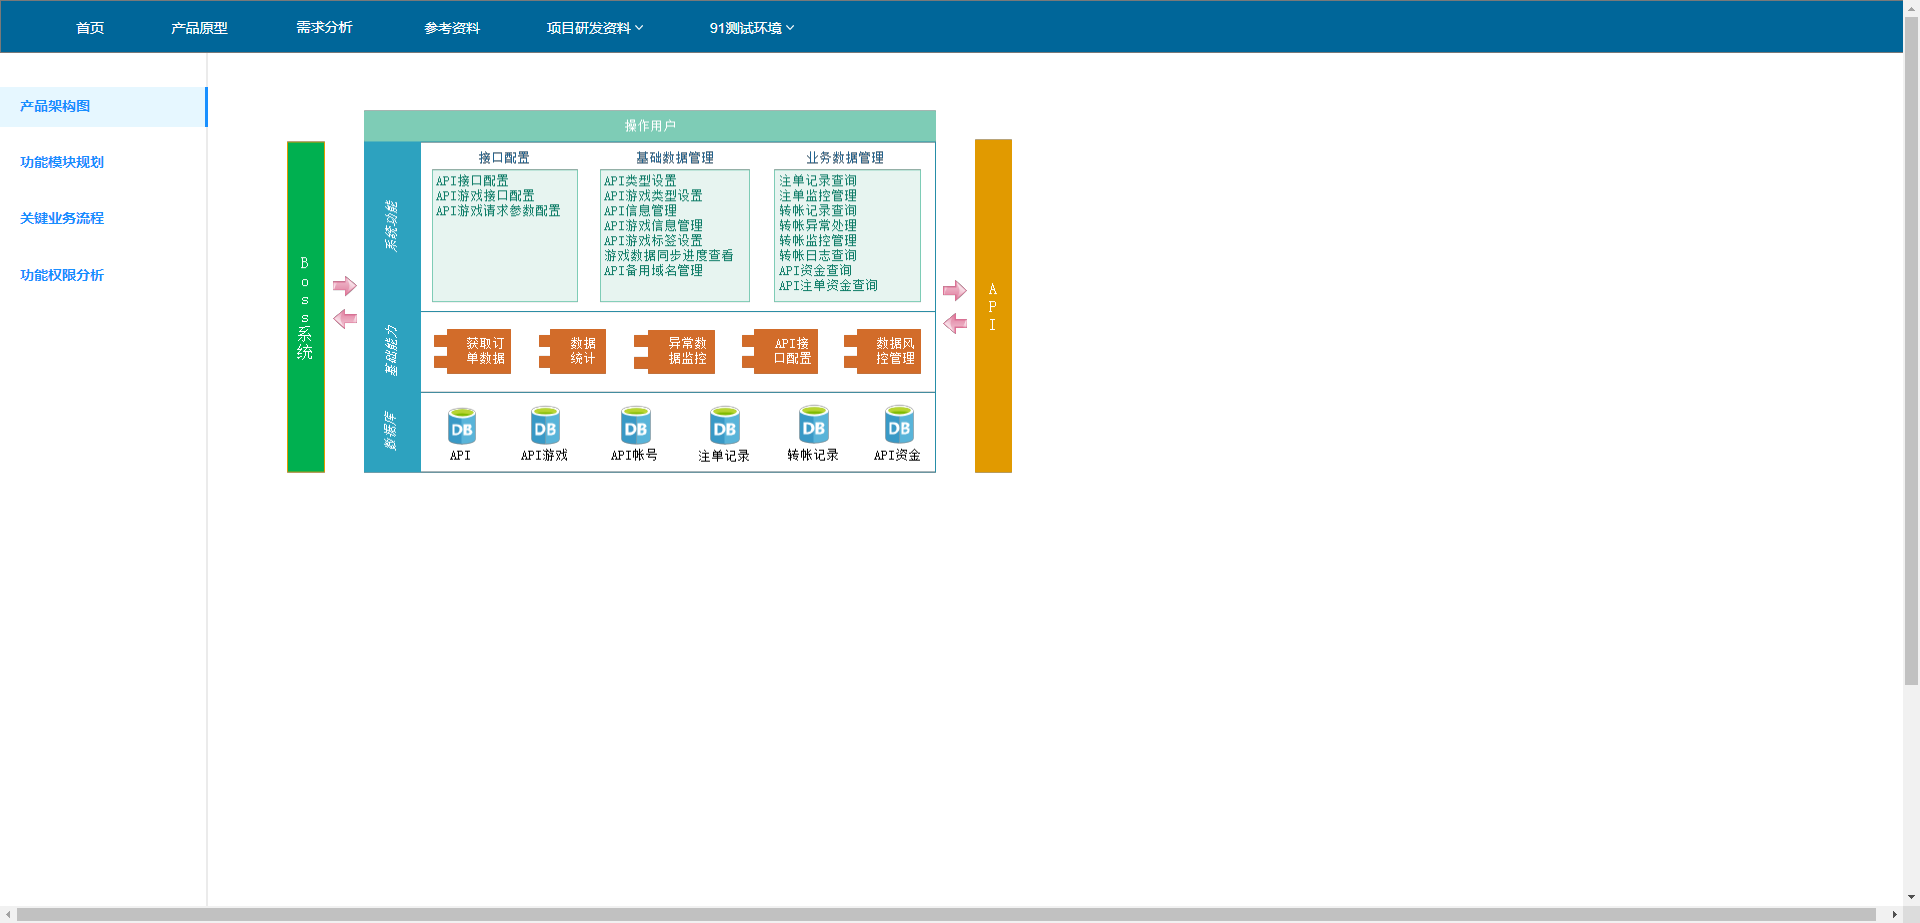Click the API游戏请求参数配置 text
The width and height of the screenshot is (1920, 923).
498,211
